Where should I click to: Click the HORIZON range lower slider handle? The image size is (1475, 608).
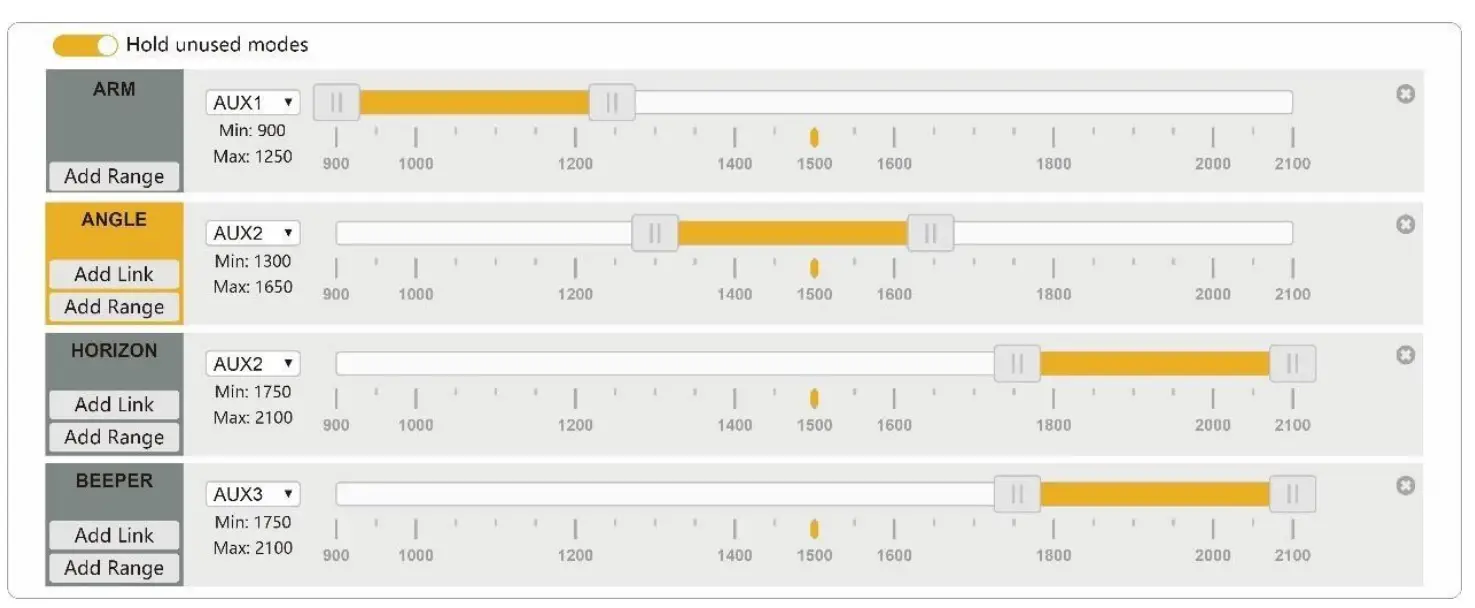click(x=1017, y=364)
